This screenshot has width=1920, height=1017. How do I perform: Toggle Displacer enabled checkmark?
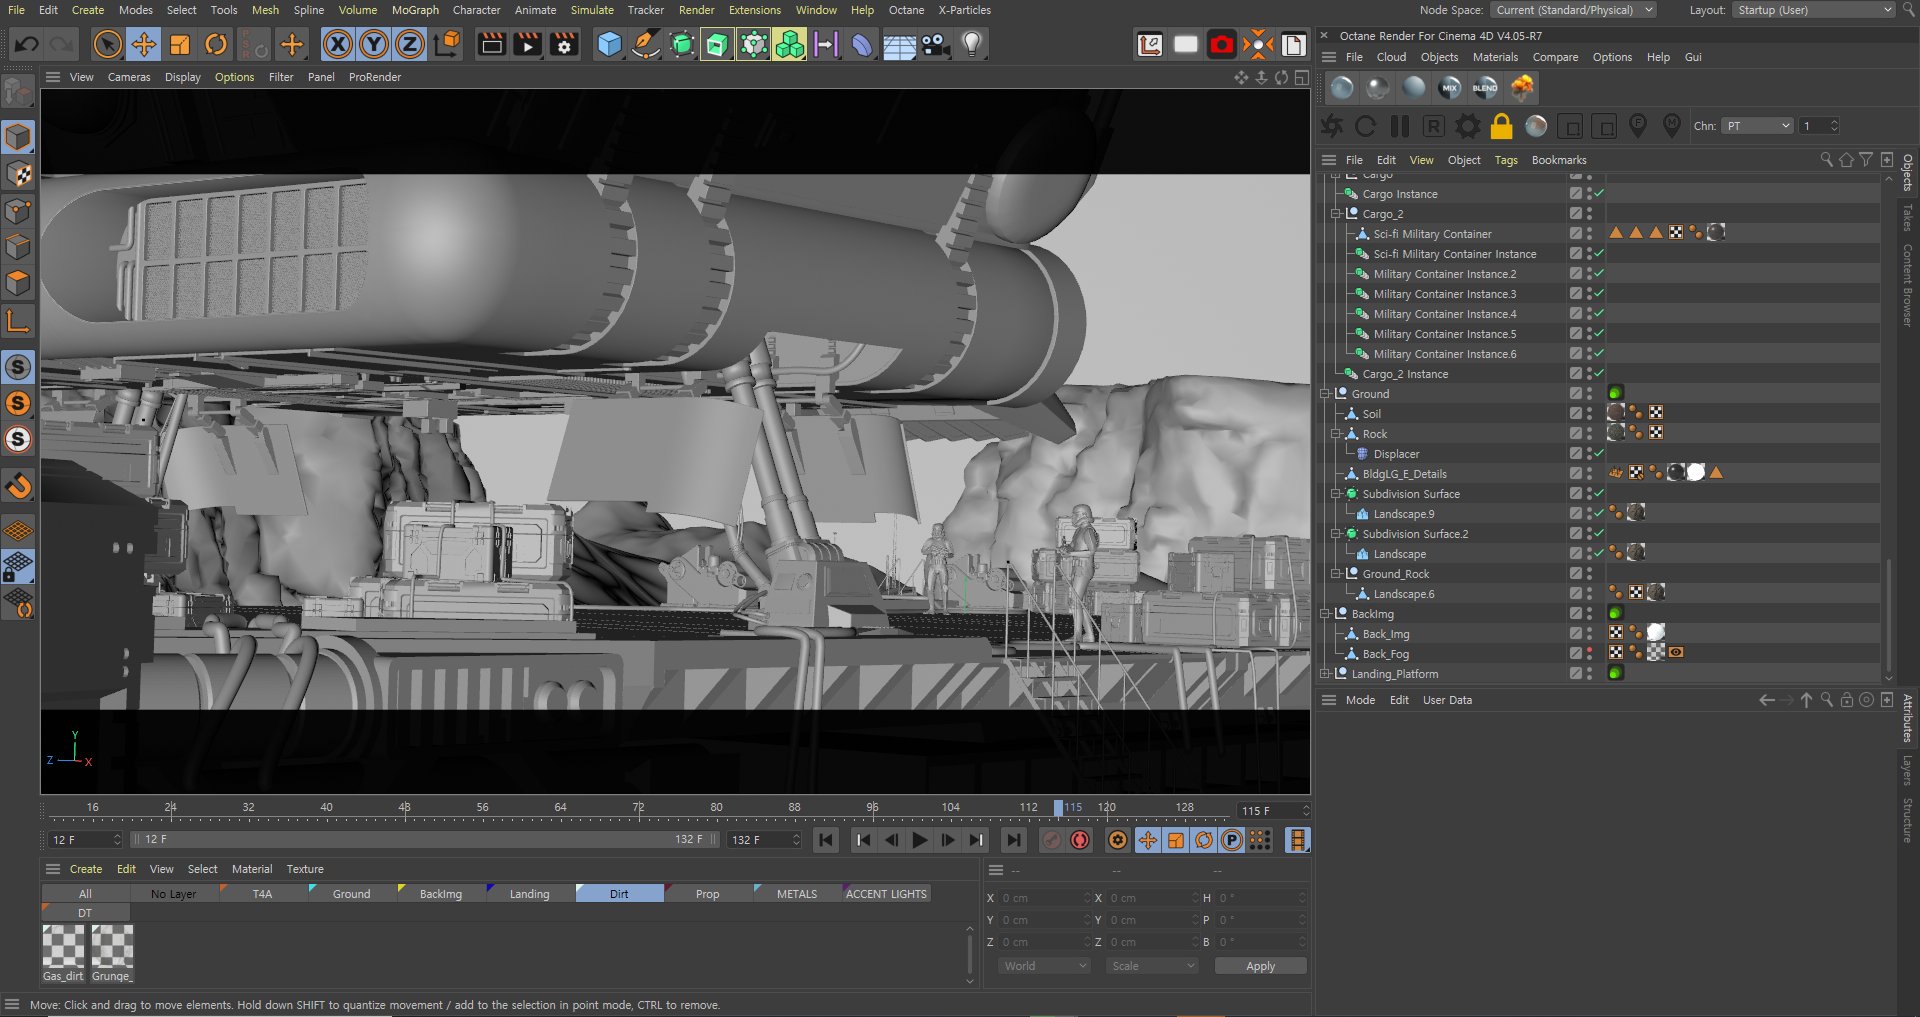point(1599,453)
